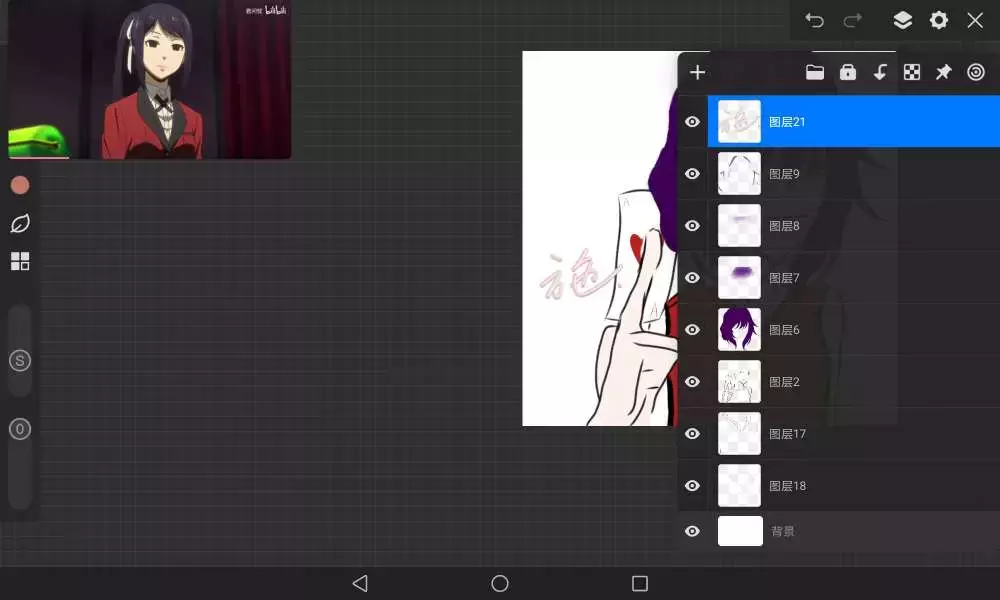Click the 图层6 layer name
The image size is (1000, 600).
coord(784,330)
